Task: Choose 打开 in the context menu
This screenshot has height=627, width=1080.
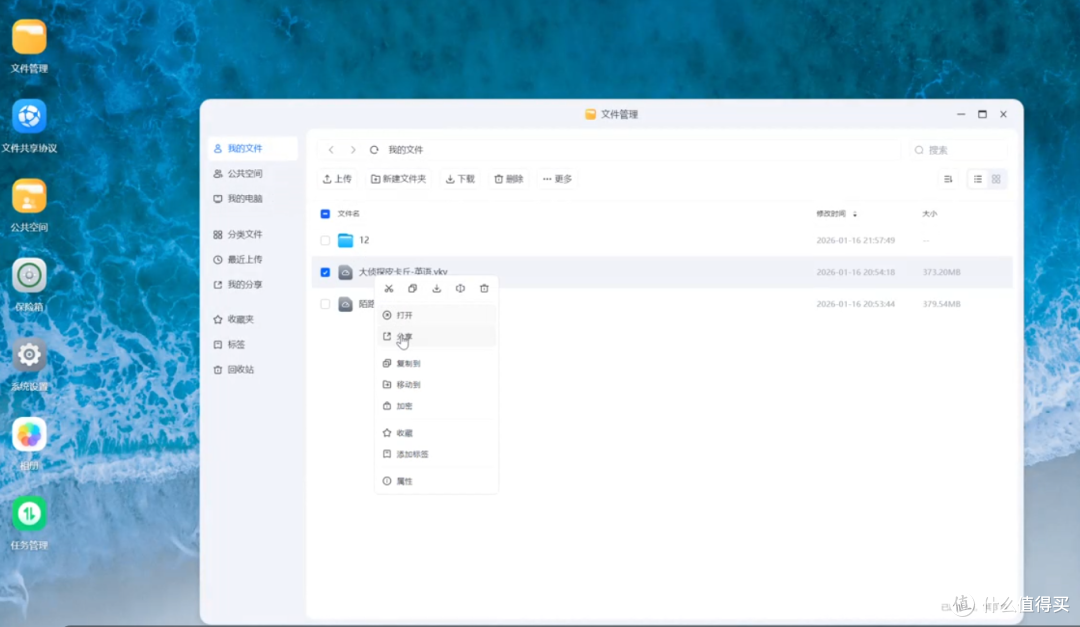Action: [436, 315]
